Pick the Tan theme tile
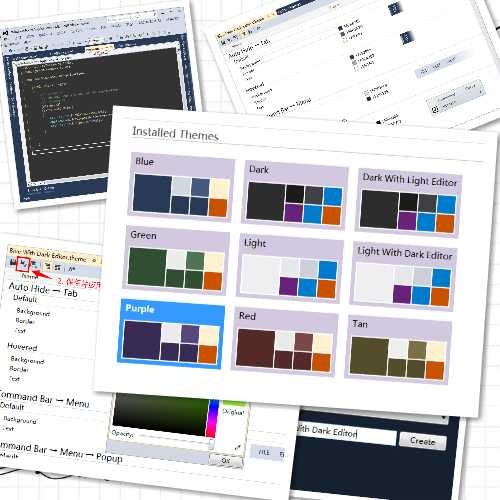 click(398, 350)
